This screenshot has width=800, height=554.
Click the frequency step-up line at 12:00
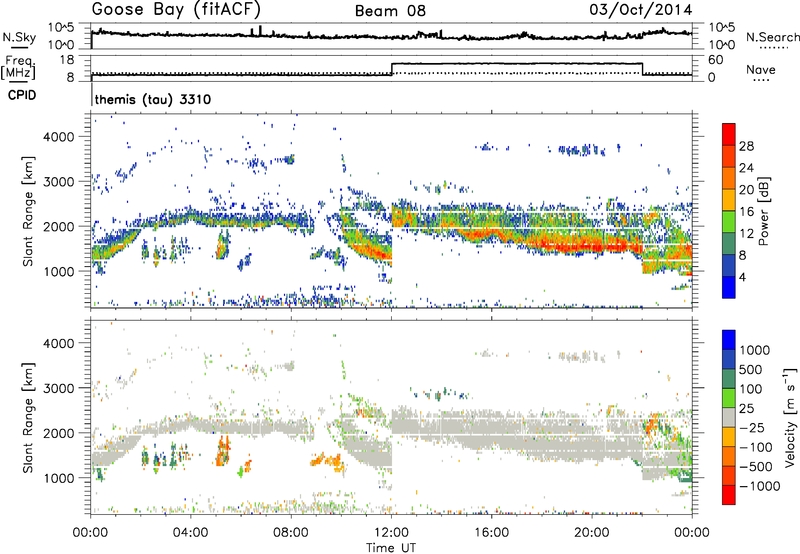tap(392, 69)
